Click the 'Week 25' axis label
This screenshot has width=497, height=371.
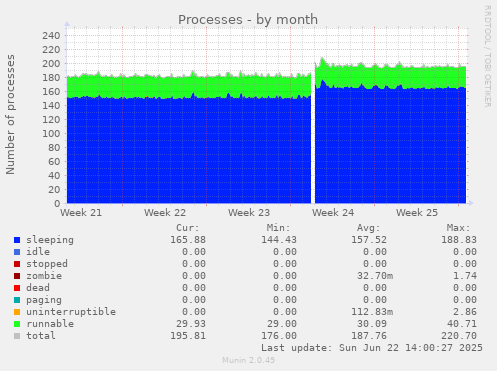click(417, 213)
